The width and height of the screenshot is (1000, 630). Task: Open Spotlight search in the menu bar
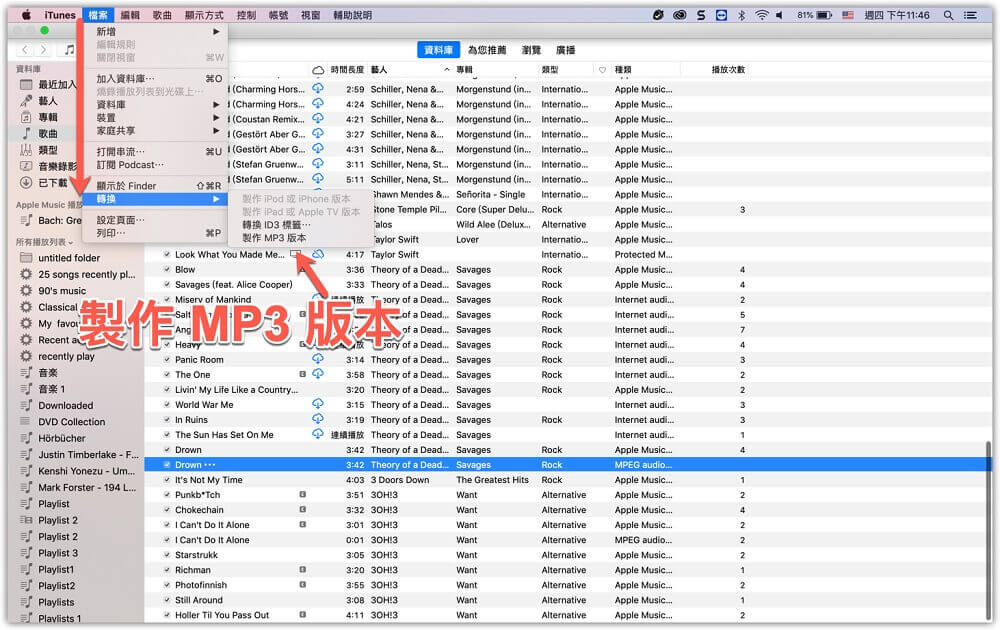[948, 15]
